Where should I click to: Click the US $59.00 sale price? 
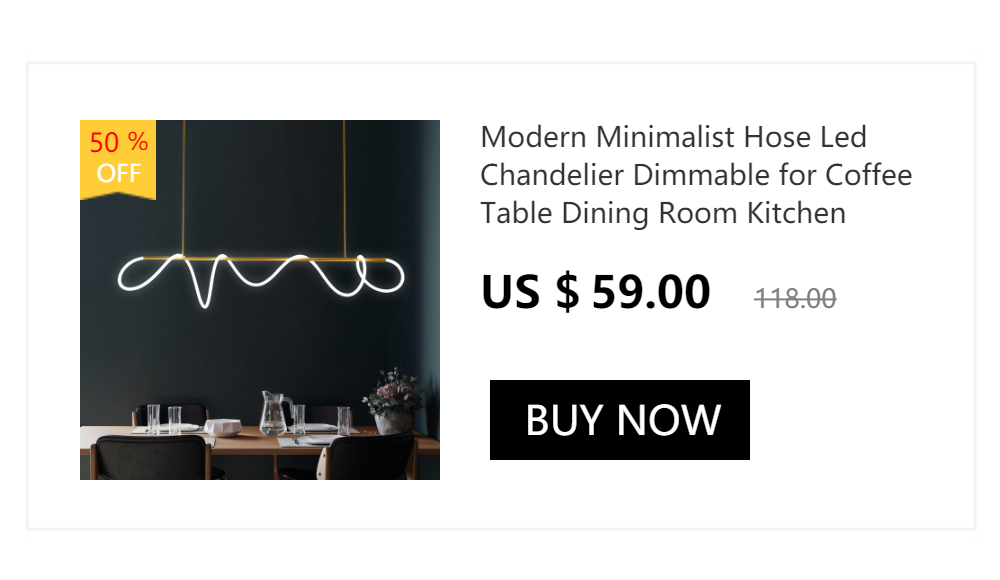596,292
